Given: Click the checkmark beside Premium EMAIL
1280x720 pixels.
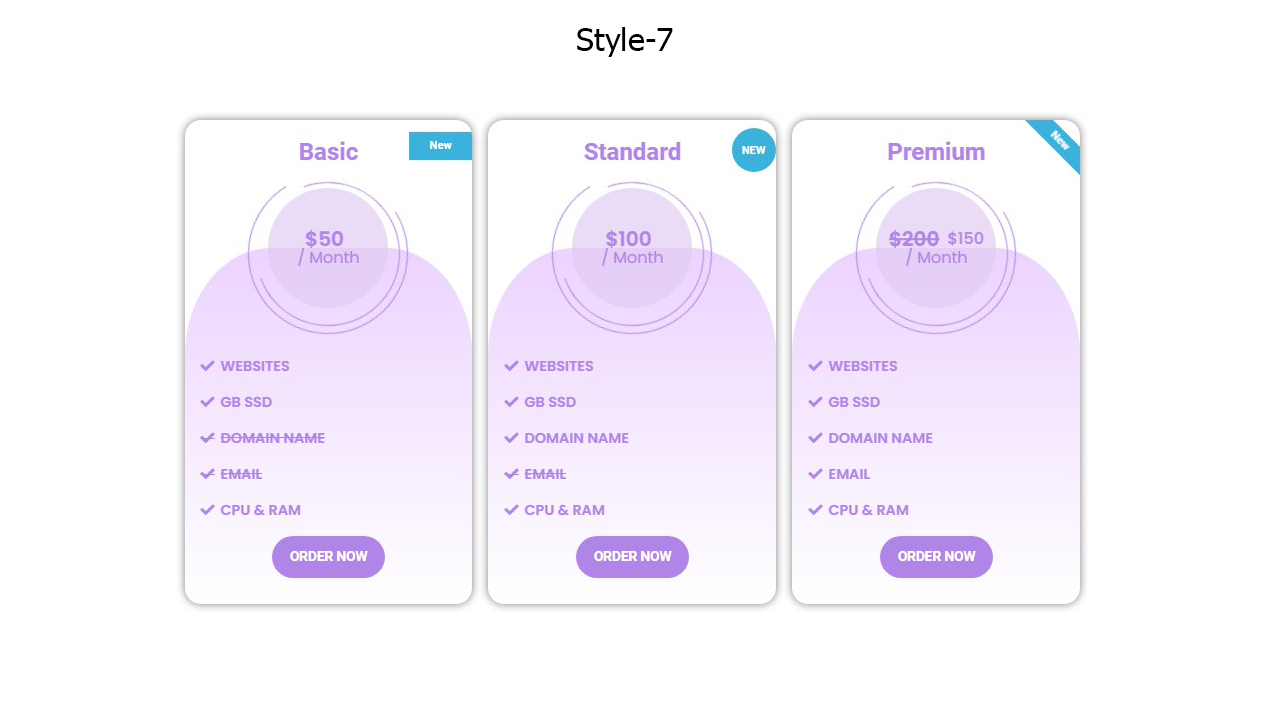Looking at the screenshot, I should tap(816, 474).
